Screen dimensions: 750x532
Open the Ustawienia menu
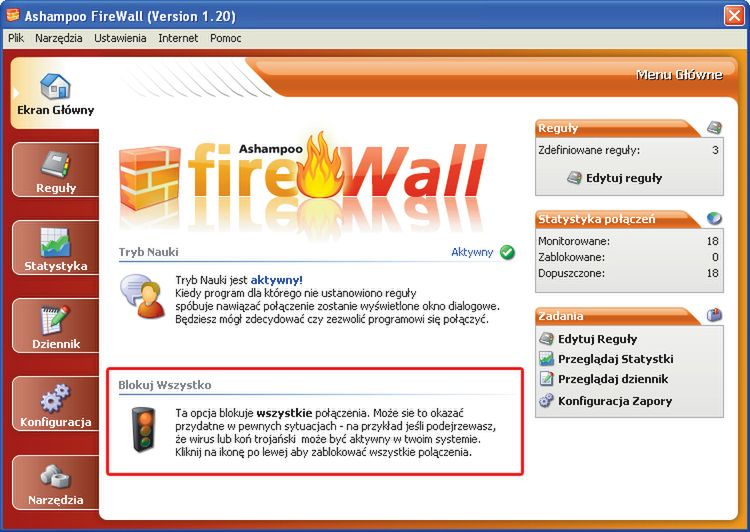120,38
